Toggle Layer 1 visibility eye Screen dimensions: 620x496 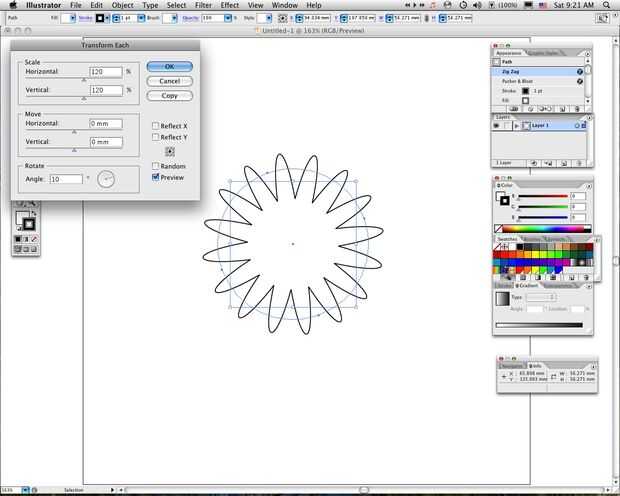497,126
